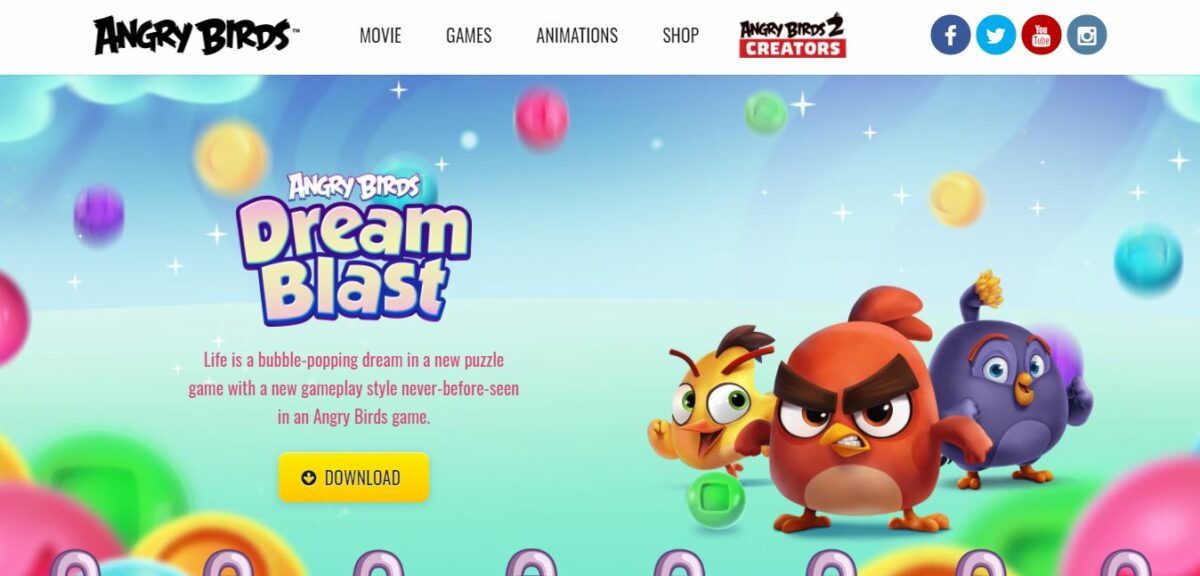The width and height of the screenshot is (1200, 576).
Task: Open the Angry Birds 2 Creators logo
Action: (792, 36)
